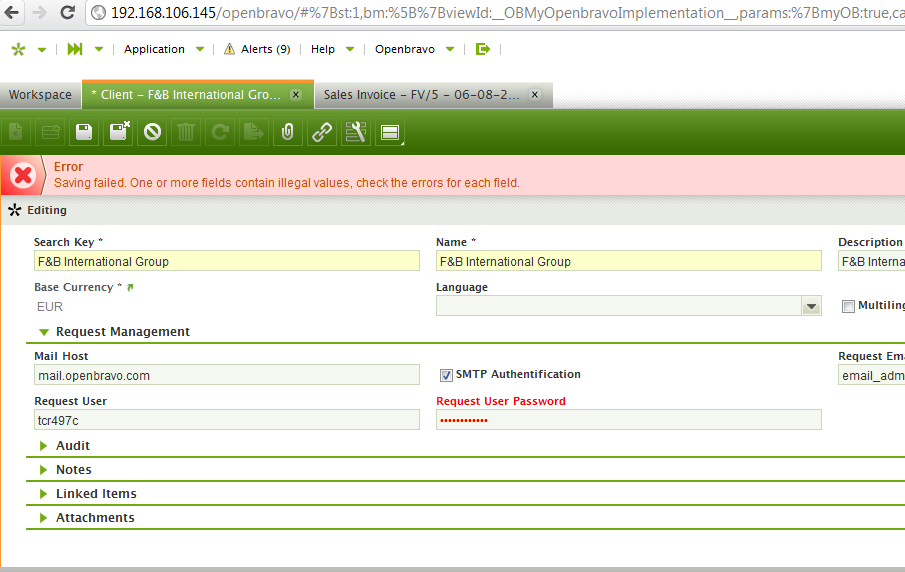Image resolution: width=905 pixels, height=572 pixels.
Task: Click the browser back arrow
Action: 12,12
